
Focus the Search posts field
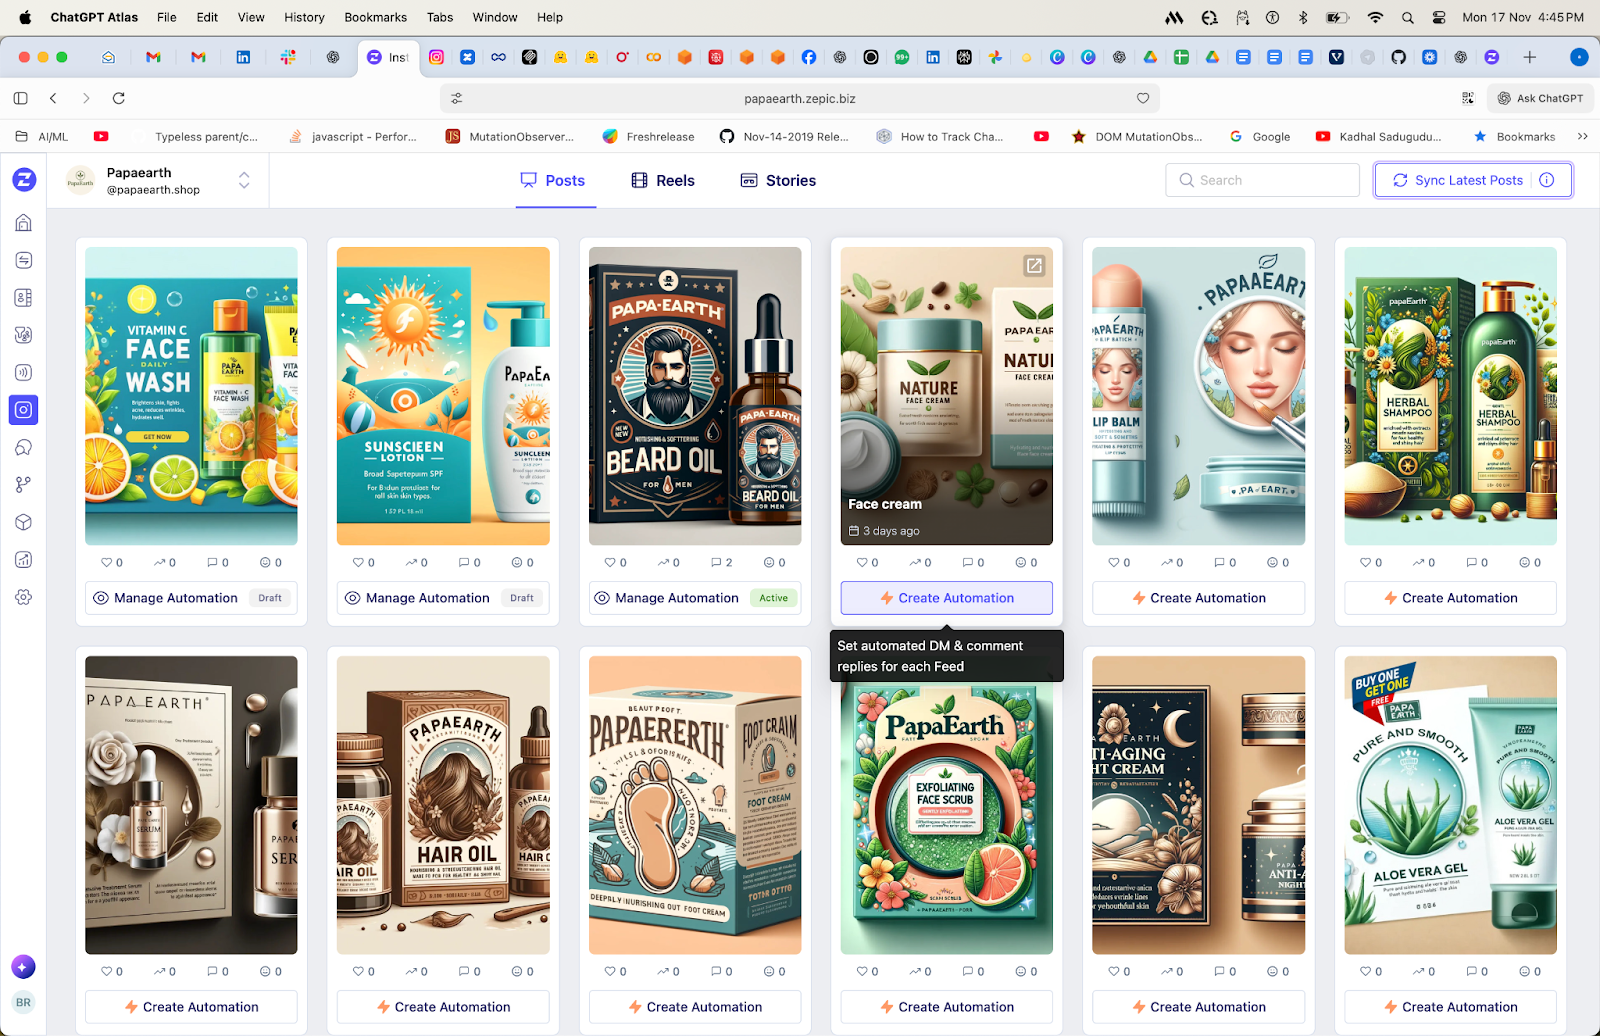pyautogui.click(x=1262, y=180)
